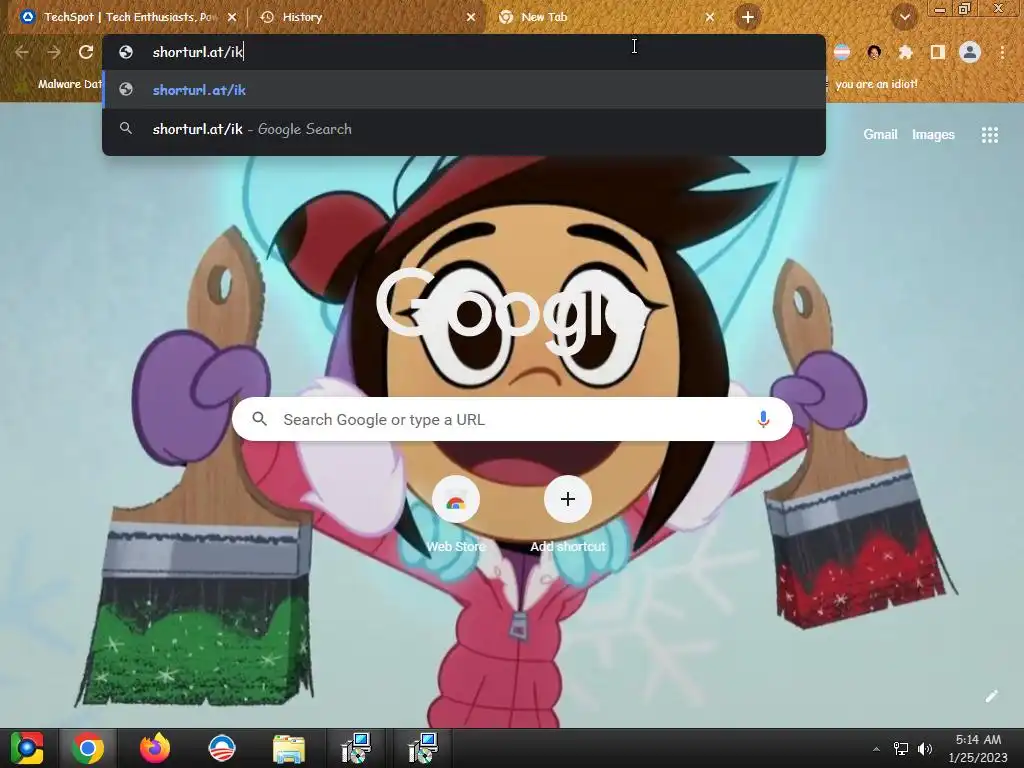The width and height of the screenshot is (1024, 768).
Task: Open the Obama logo taskbar app
Action: point(221,748)
